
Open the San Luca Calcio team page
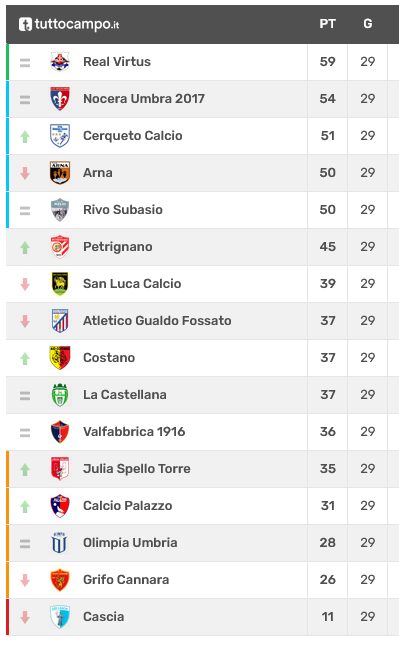(x=132, y=283)
